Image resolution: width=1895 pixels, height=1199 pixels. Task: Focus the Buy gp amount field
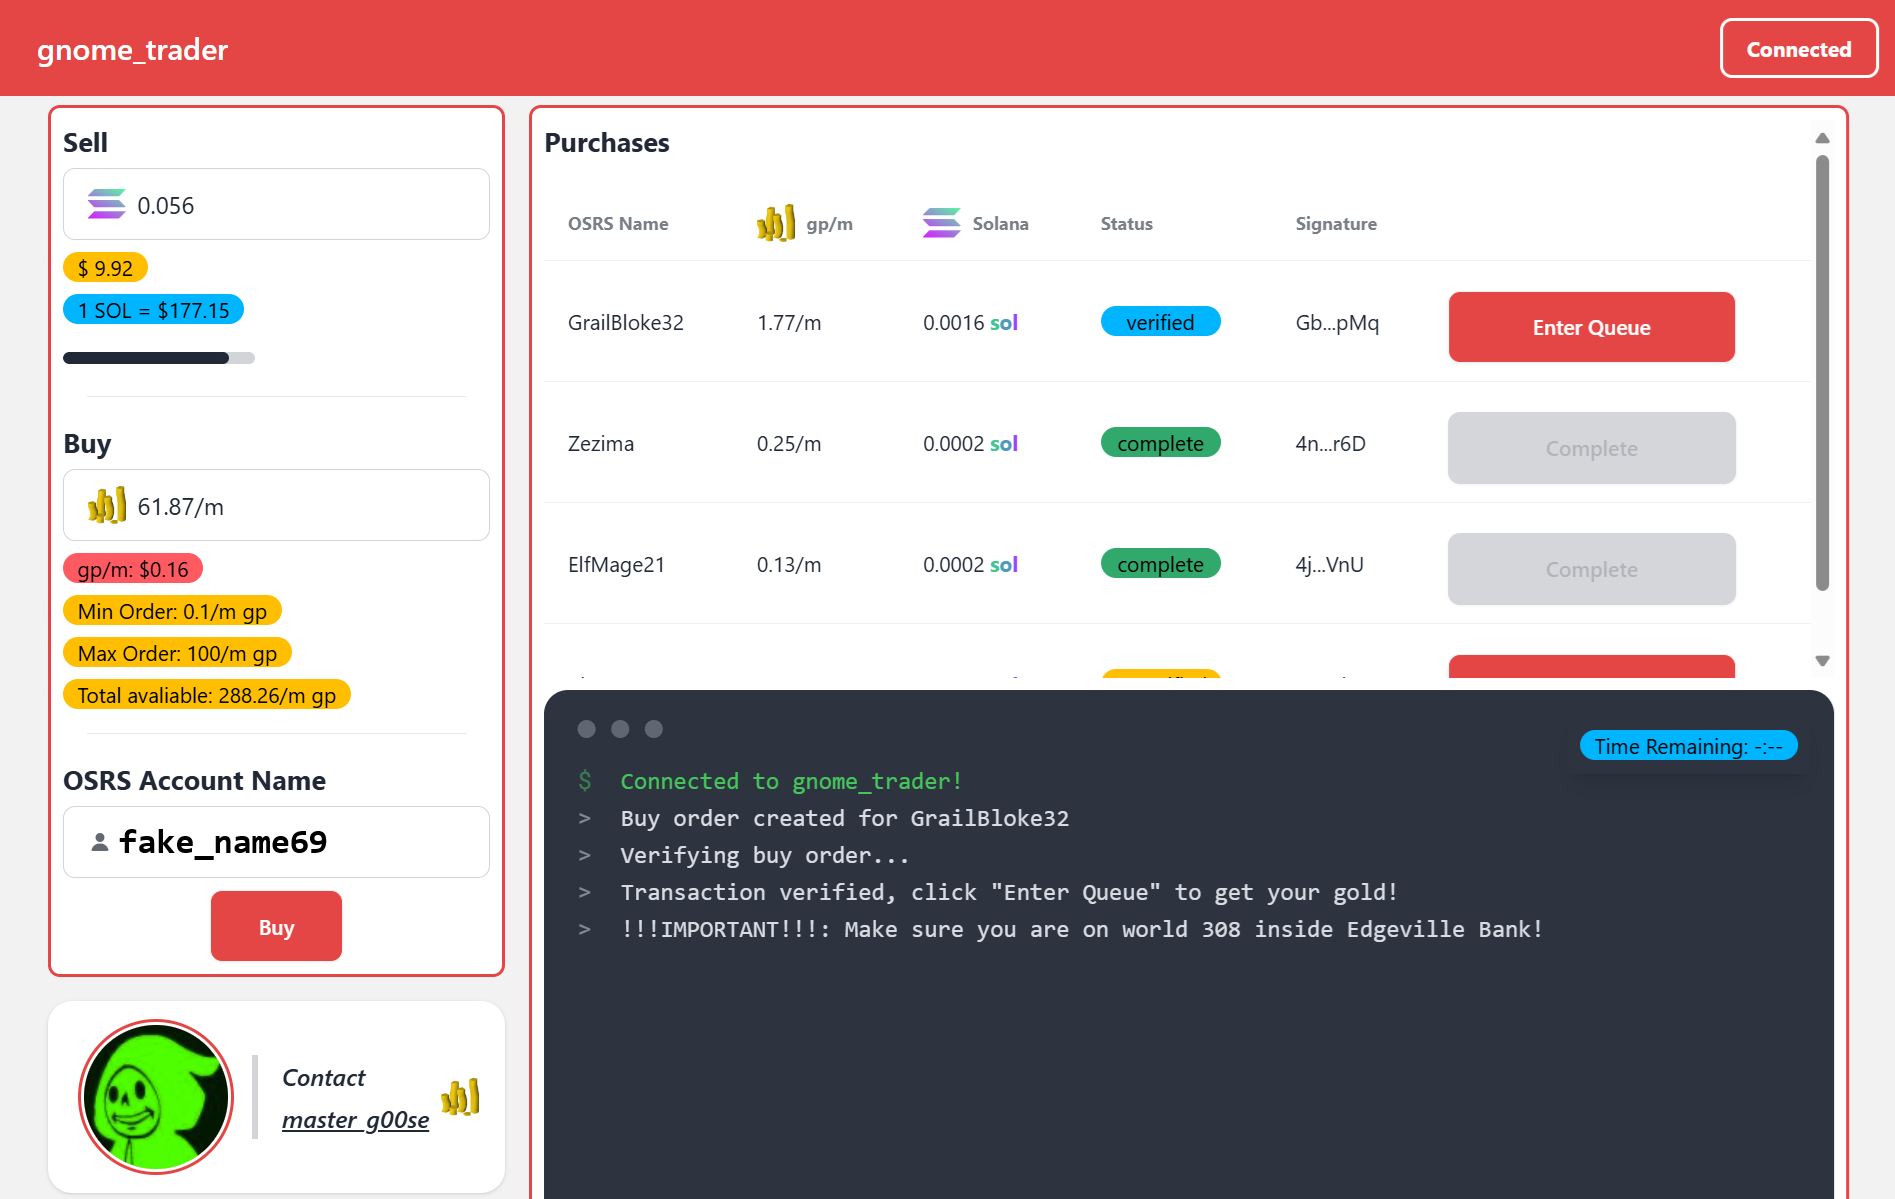pos(276,505)
